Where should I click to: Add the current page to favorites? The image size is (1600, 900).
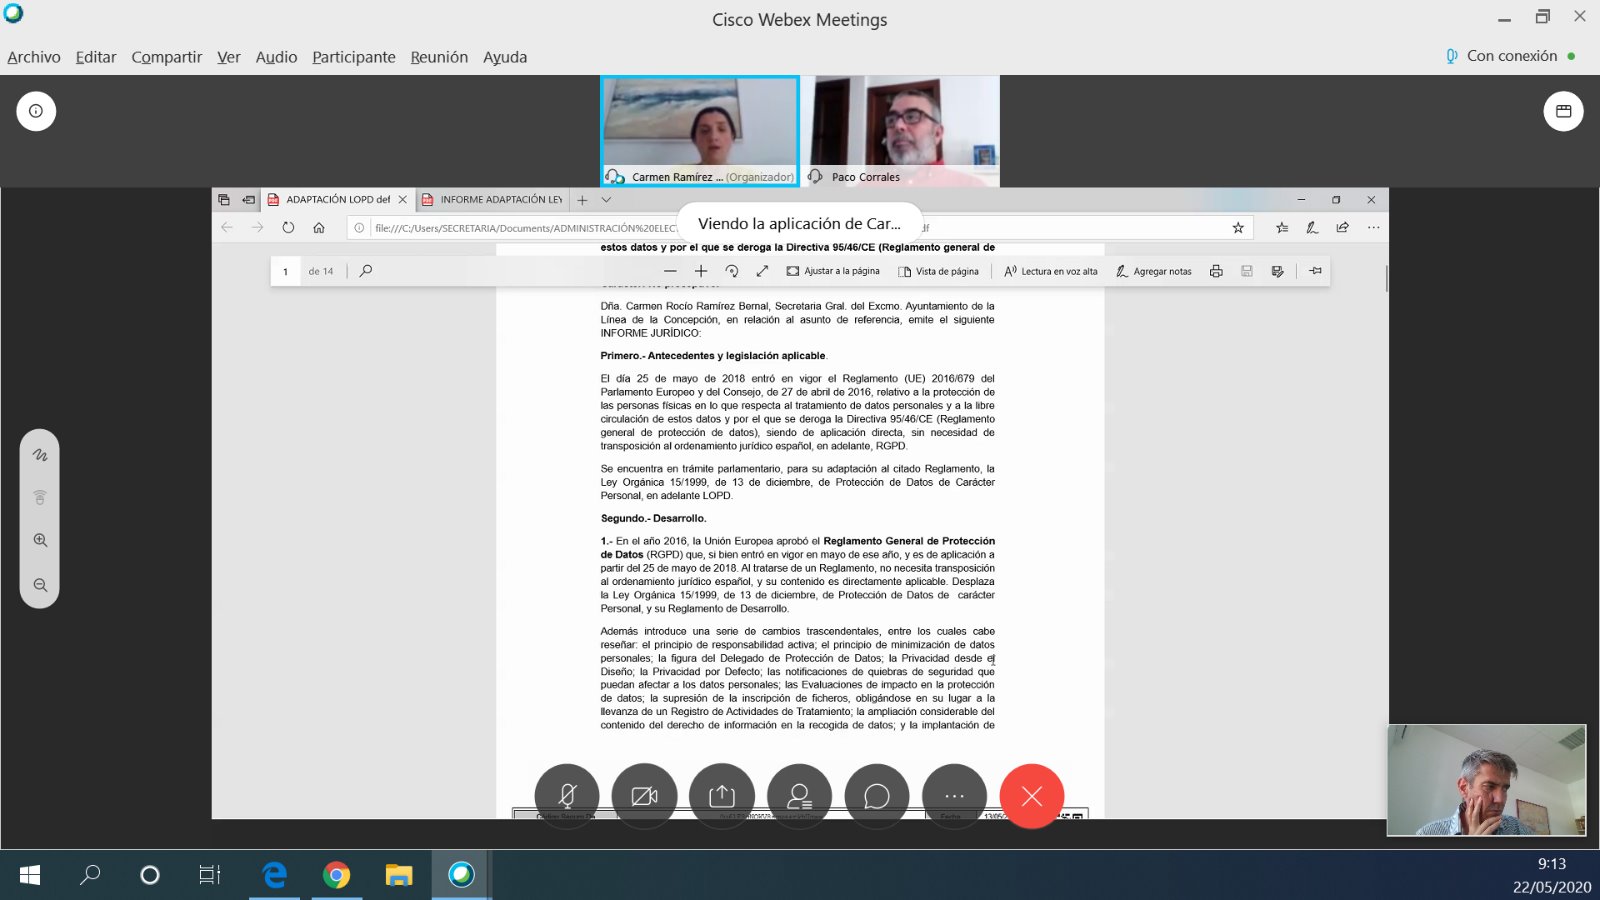coord(1239,227)
